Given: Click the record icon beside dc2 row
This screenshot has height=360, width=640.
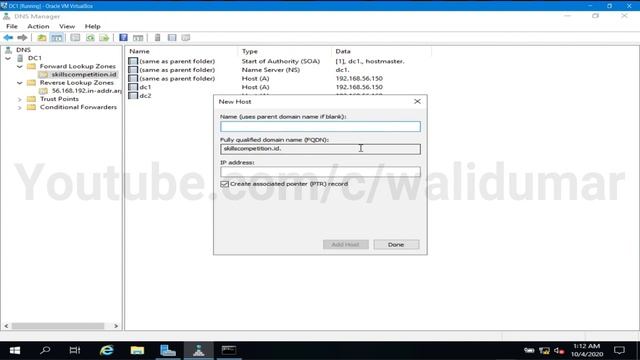Looking at the screenshot, I should 133,96.
